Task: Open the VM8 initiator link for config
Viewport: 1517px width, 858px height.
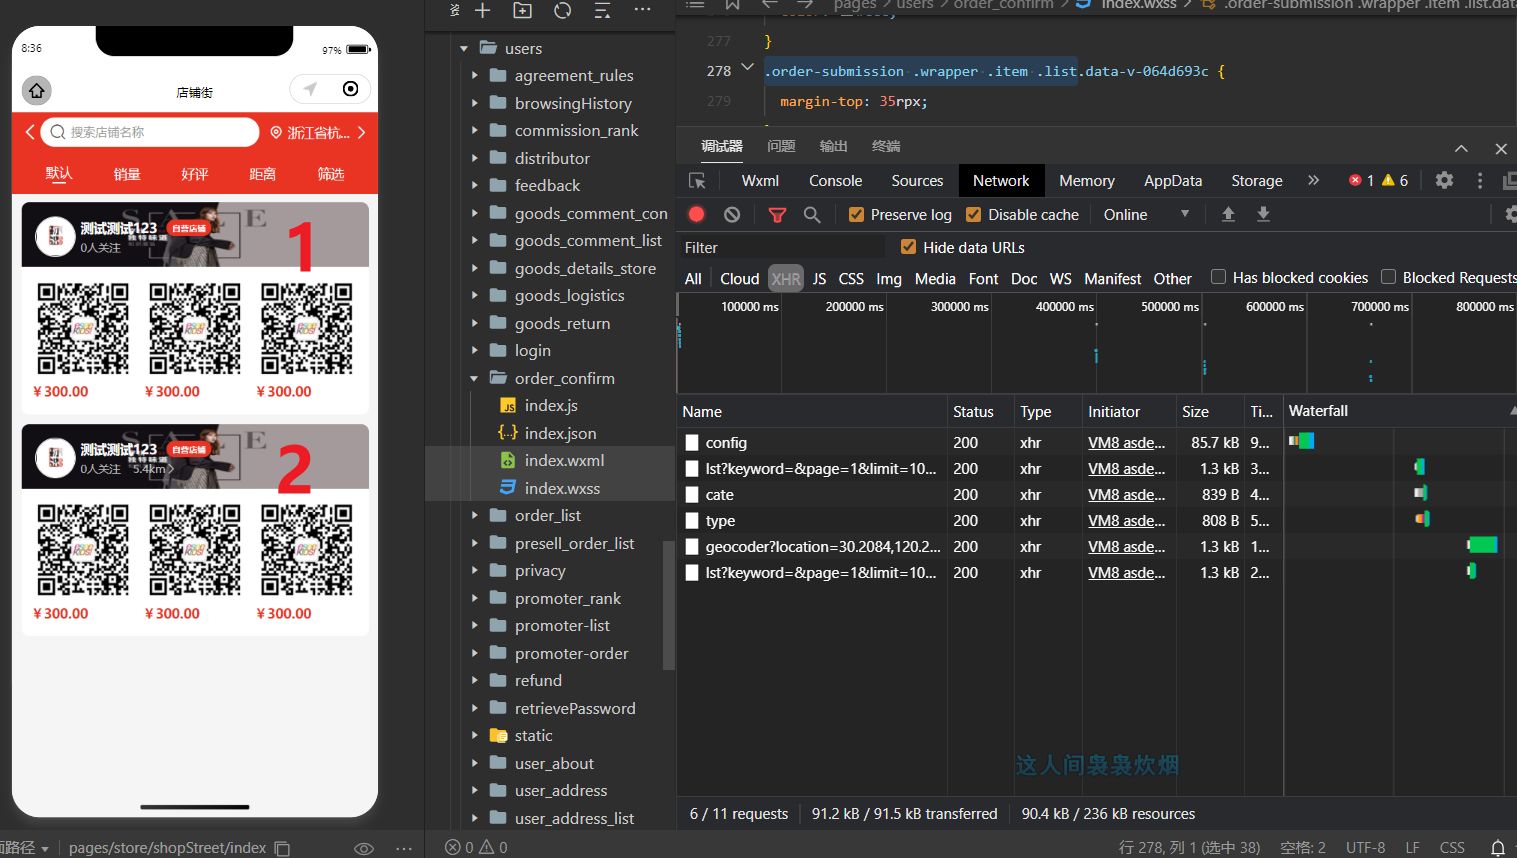Action: coord(1127,442)
